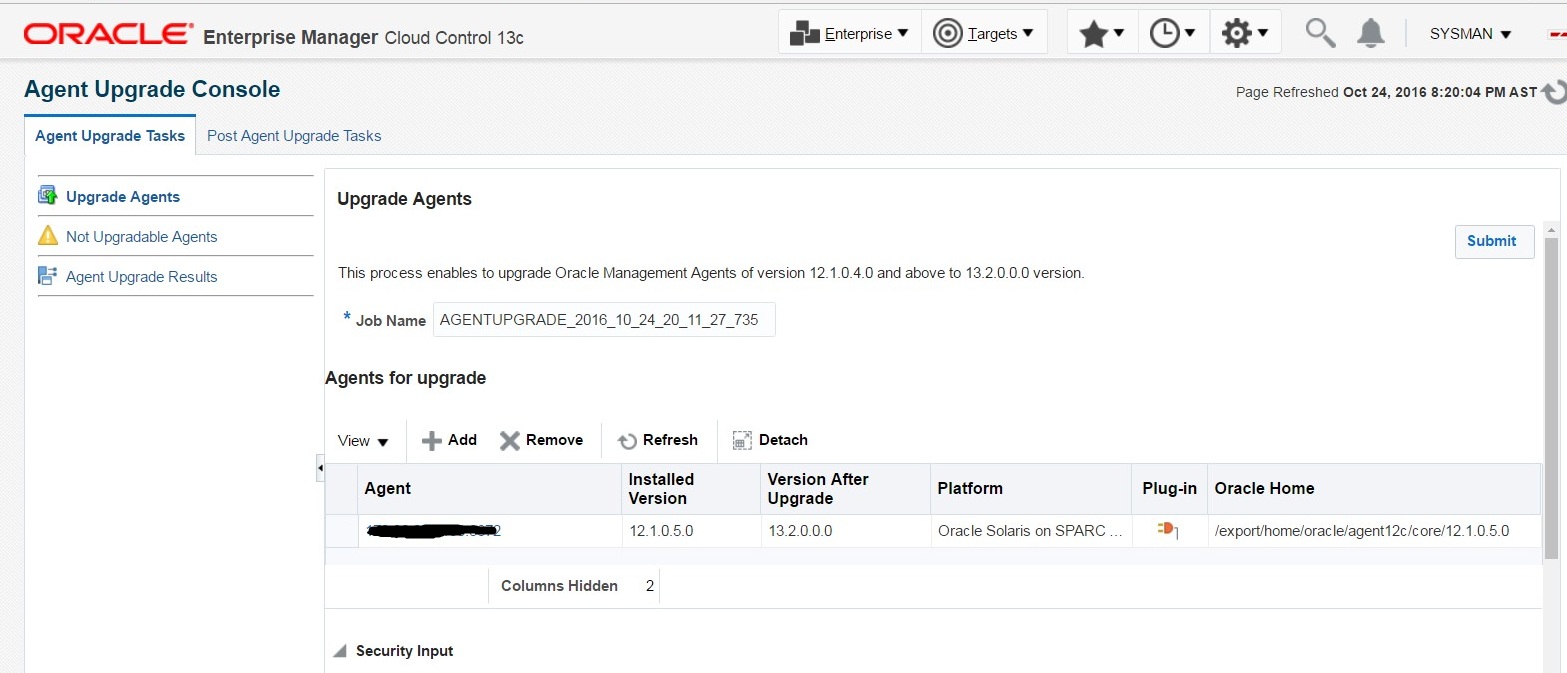Click the Upgrade Agents green arrow icon

click(x=48, y=196)
